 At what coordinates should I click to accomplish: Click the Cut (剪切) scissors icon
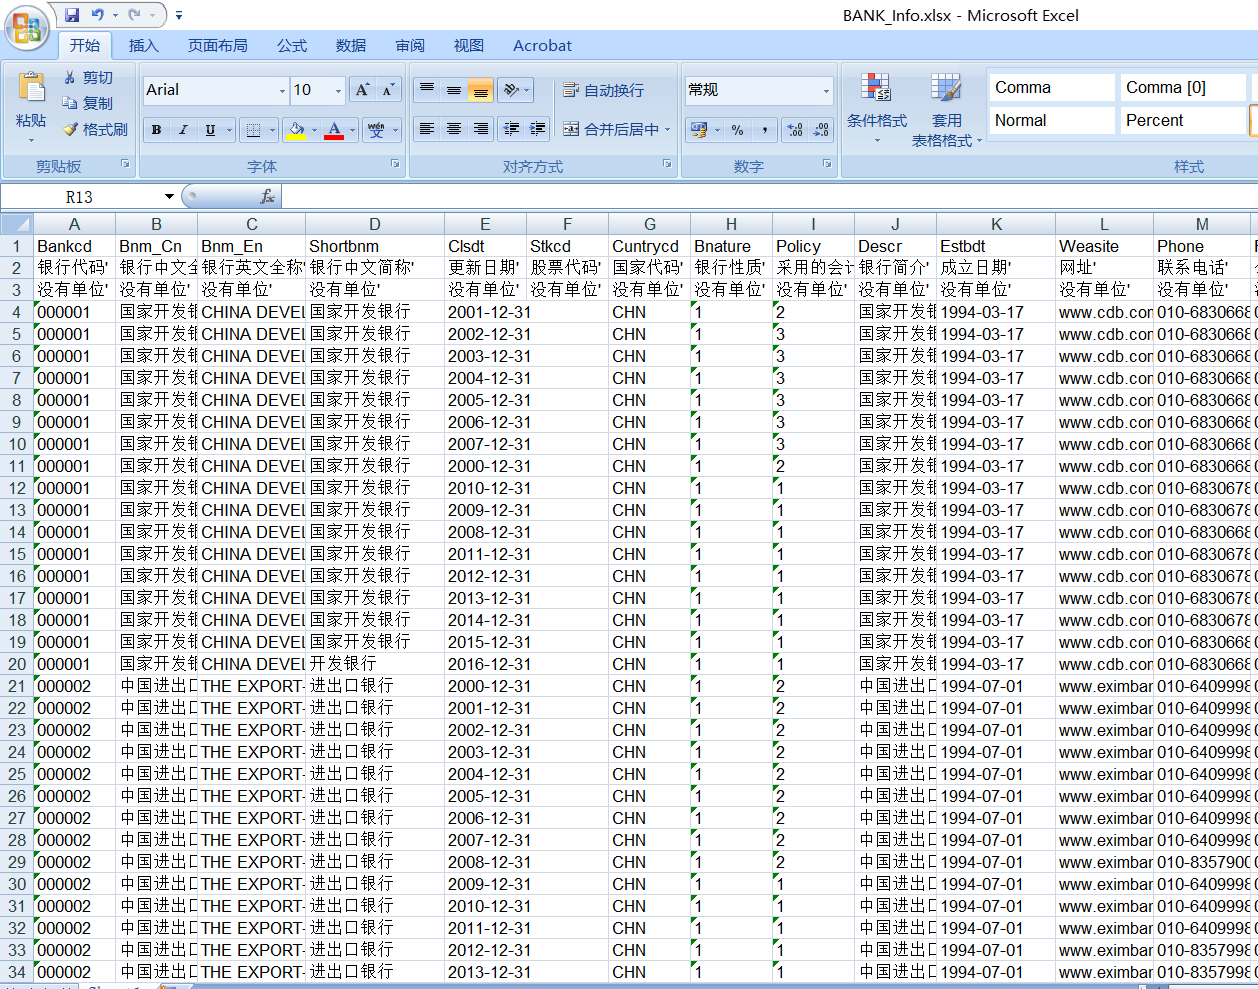[x=70, y=77]
